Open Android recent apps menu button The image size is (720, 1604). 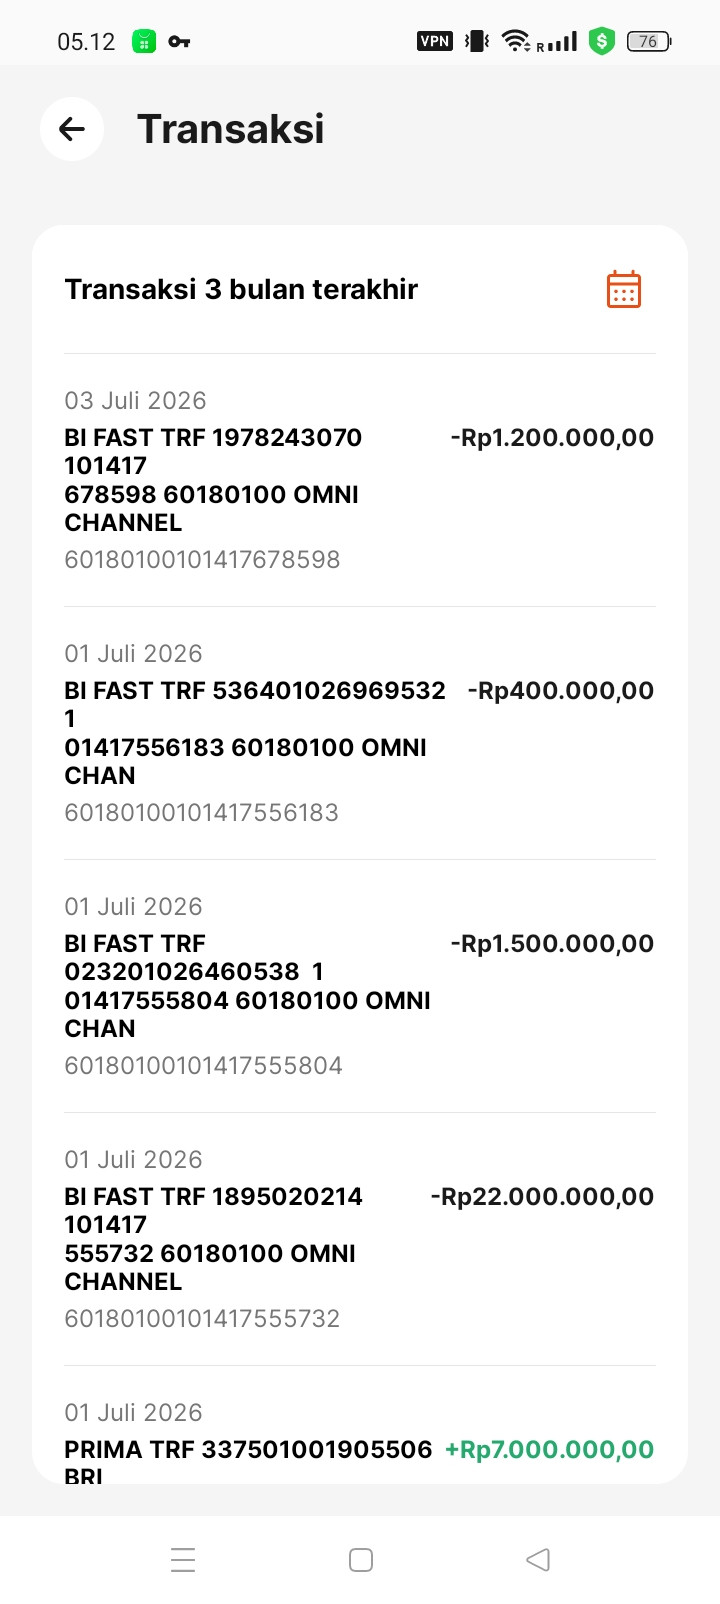pyautogui.click(x=183, y=1560)
